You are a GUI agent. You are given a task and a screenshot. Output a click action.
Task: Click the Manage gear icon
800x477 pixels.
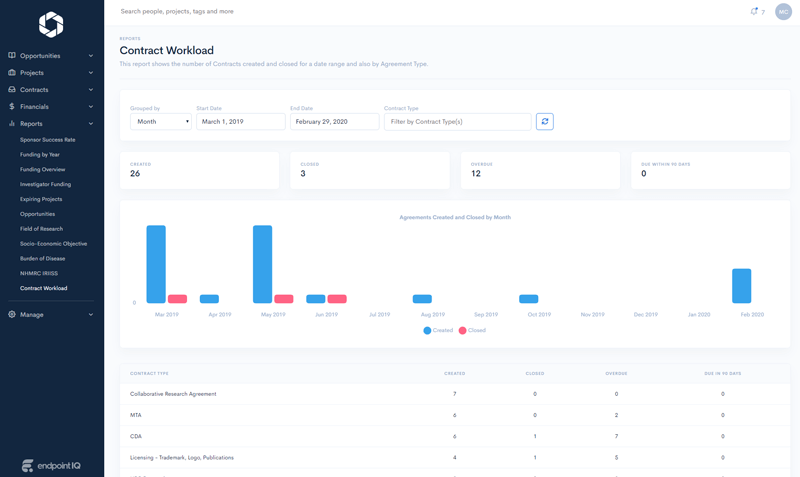(x=12, y=315)
